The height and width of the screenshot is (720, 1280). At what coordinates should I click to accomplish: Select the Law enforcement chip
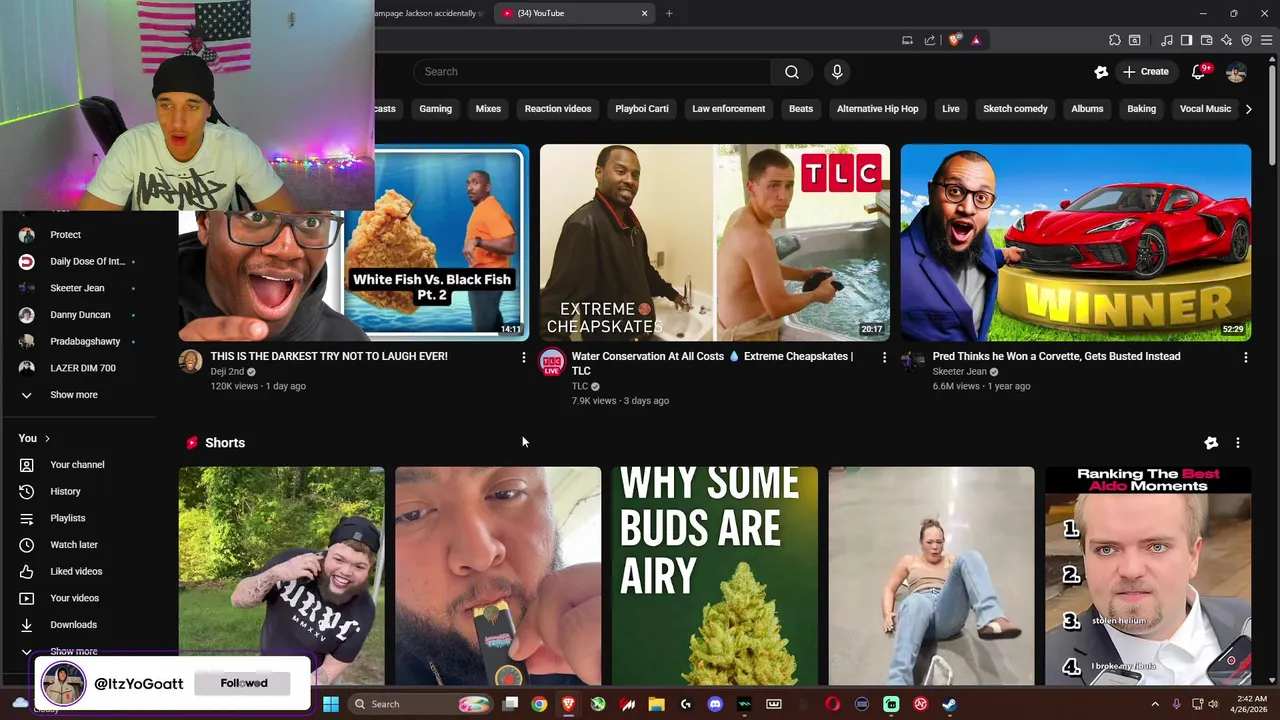[x=728, y=109]
